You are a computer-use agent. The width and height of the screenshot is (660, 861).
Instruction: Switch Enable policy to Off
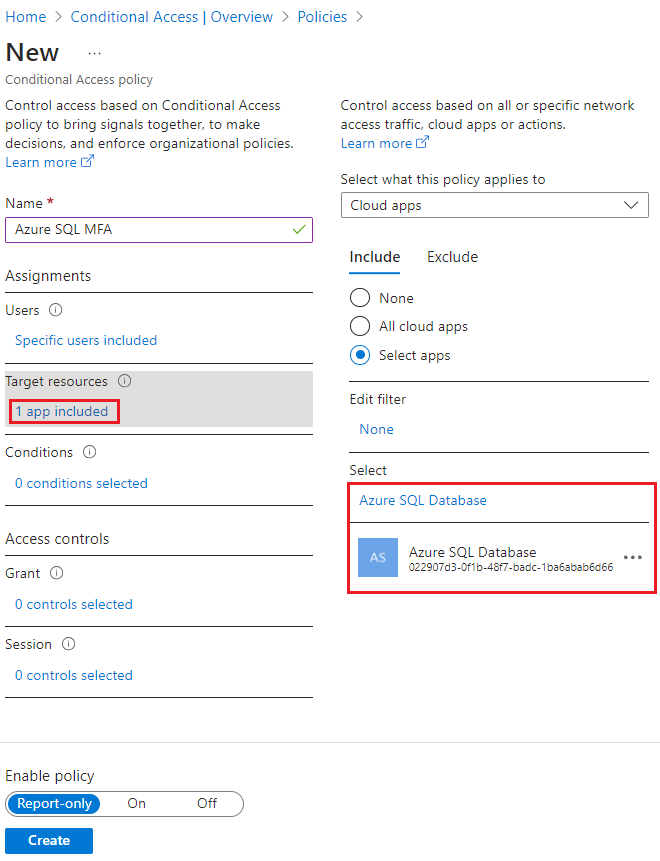(207, 804)
